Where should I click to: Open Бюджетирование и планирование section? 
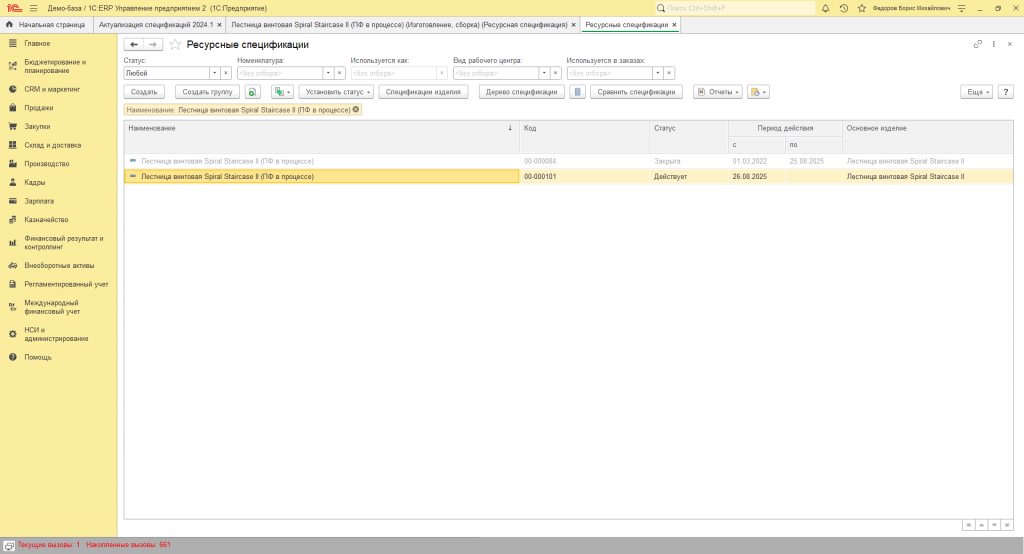pos(56,66)
